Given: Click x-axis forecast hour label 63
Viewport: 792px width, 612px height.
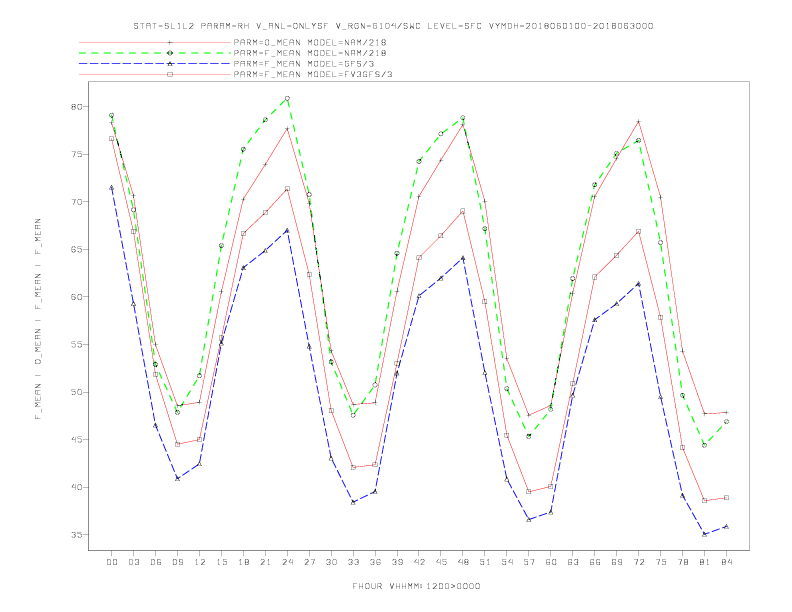Looking at the screenshot, I should click(x=573, y=562).
